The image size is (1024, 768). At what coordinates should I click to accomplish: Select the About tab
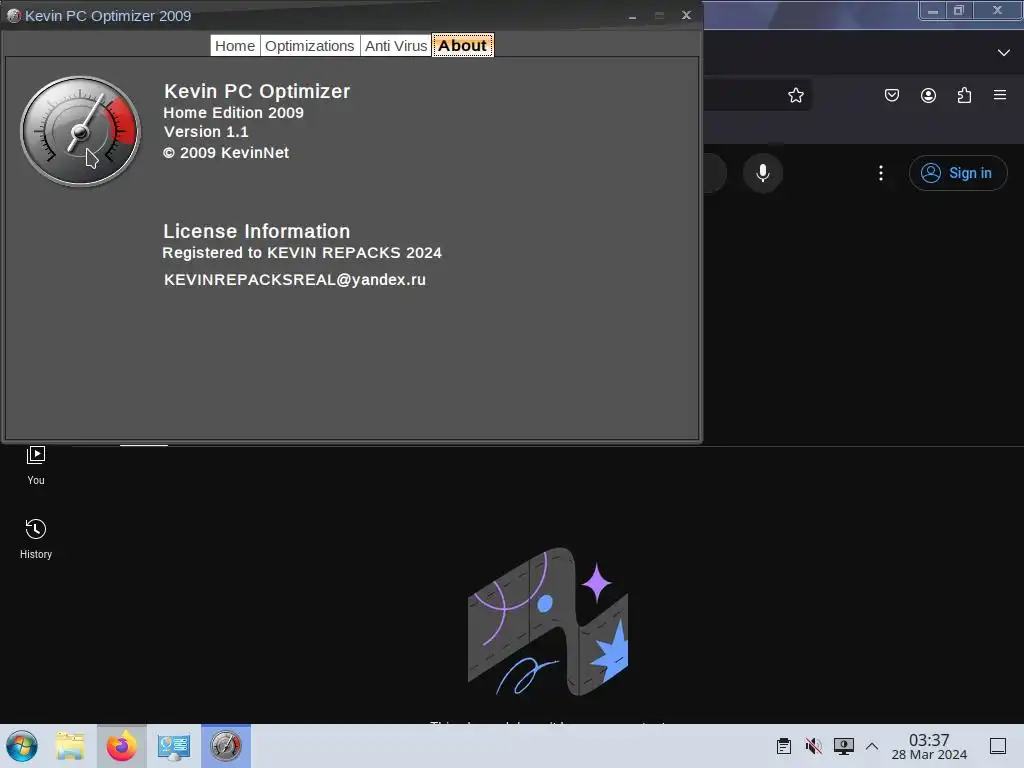click(462, 46)
